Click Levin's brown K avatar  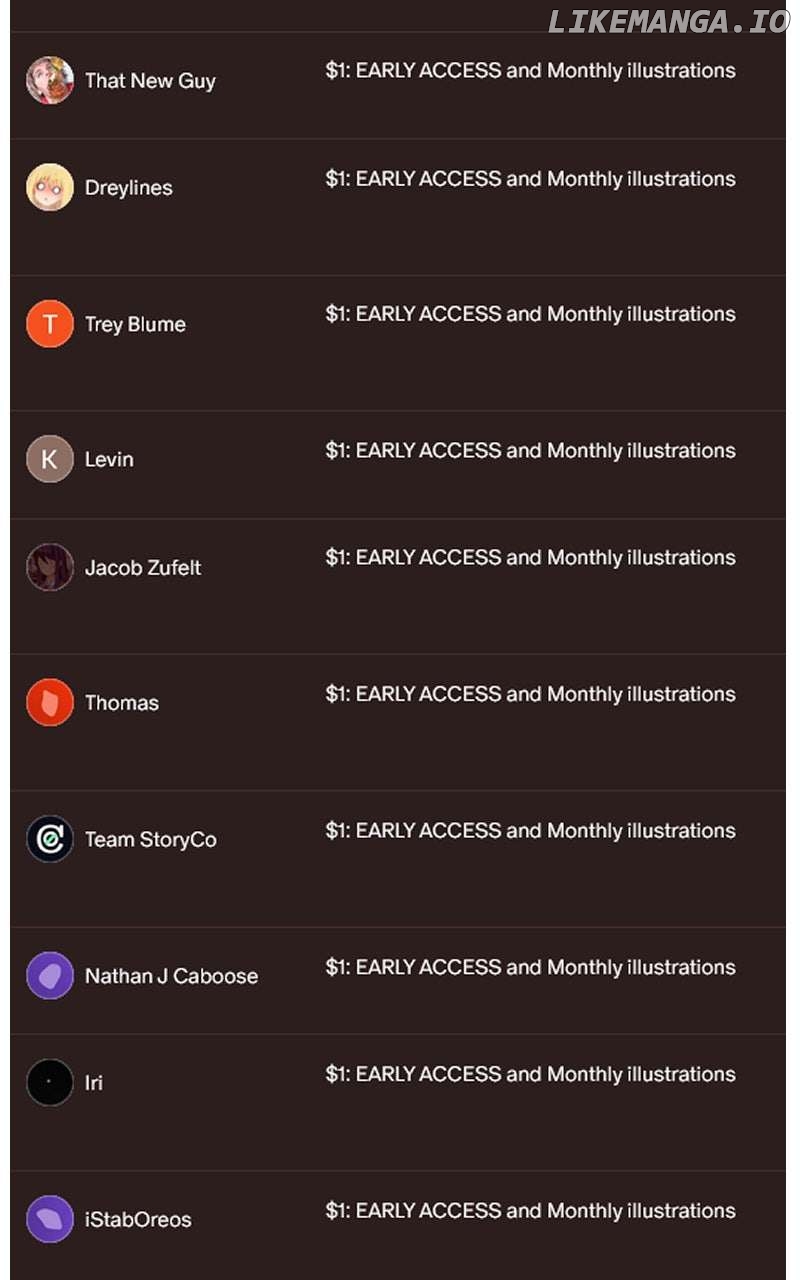50,459
